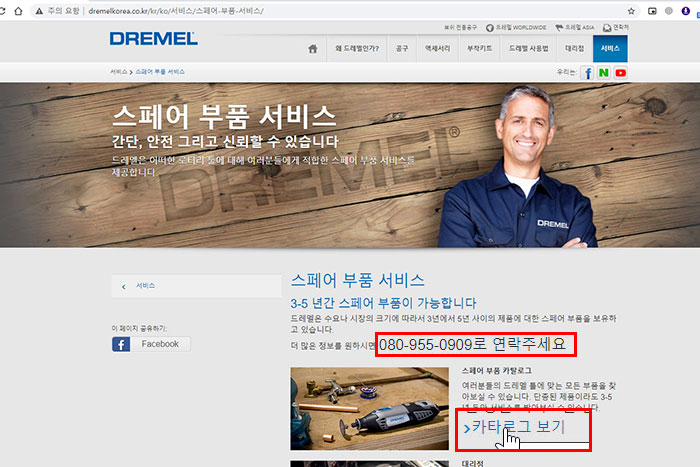
Task: Open the green Naver social icon
Action: [x=604, y=73]
